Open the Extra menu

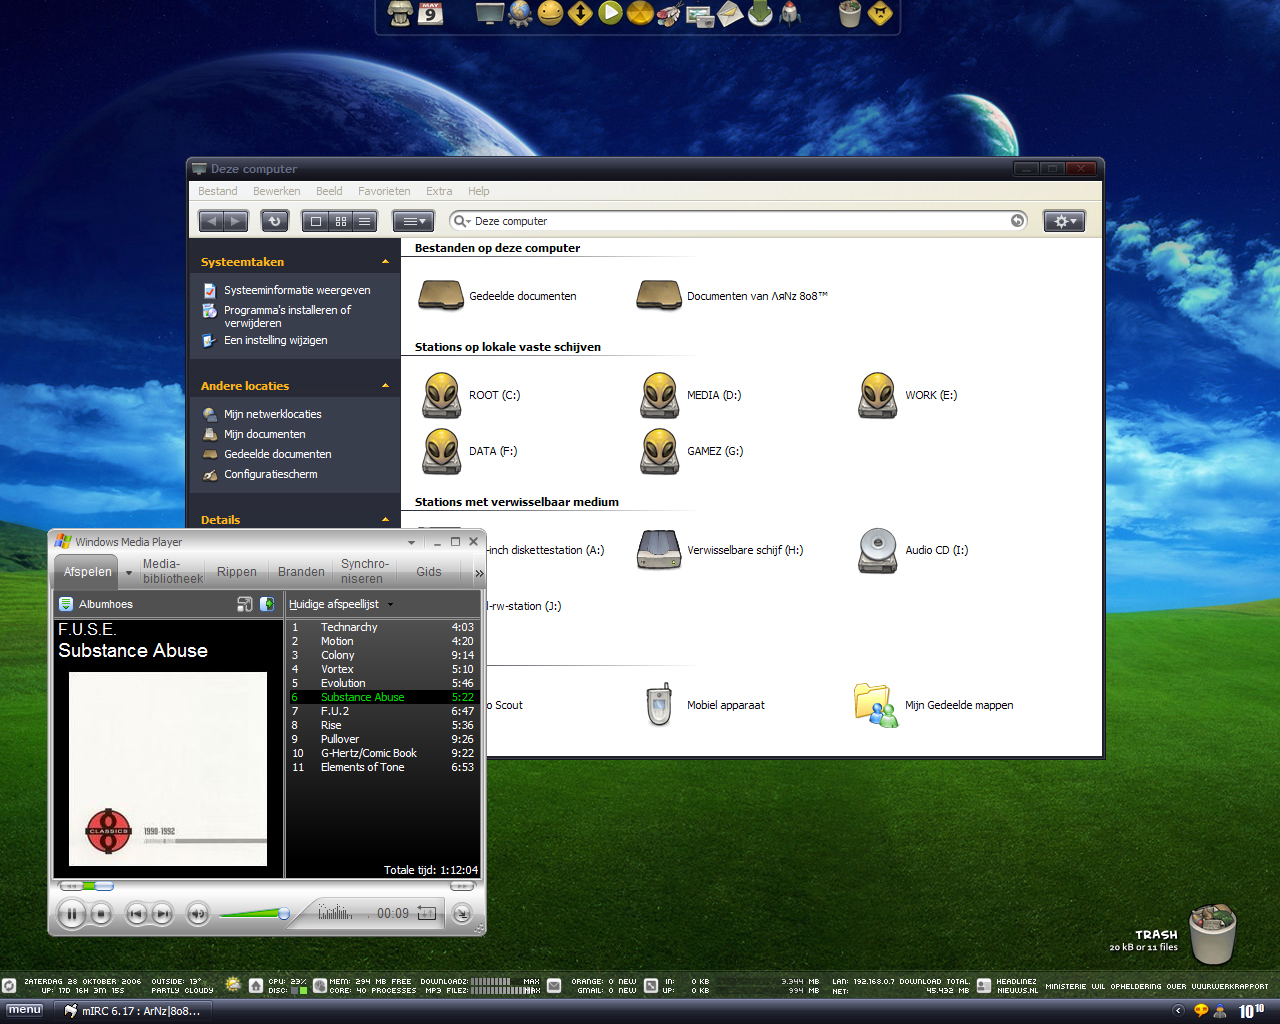point(439,191)
